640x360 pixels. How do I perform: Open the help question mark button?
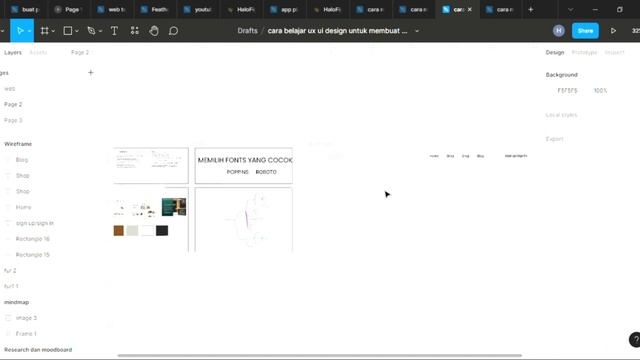(x=635, y=339)
